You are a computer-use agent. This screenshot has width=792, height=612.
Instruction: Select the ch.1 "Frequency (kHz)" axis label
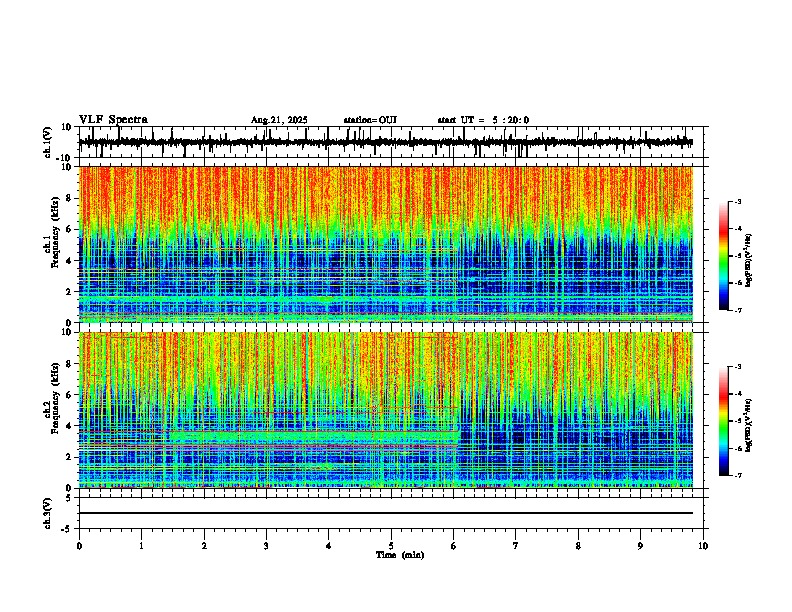pos(55,232)
